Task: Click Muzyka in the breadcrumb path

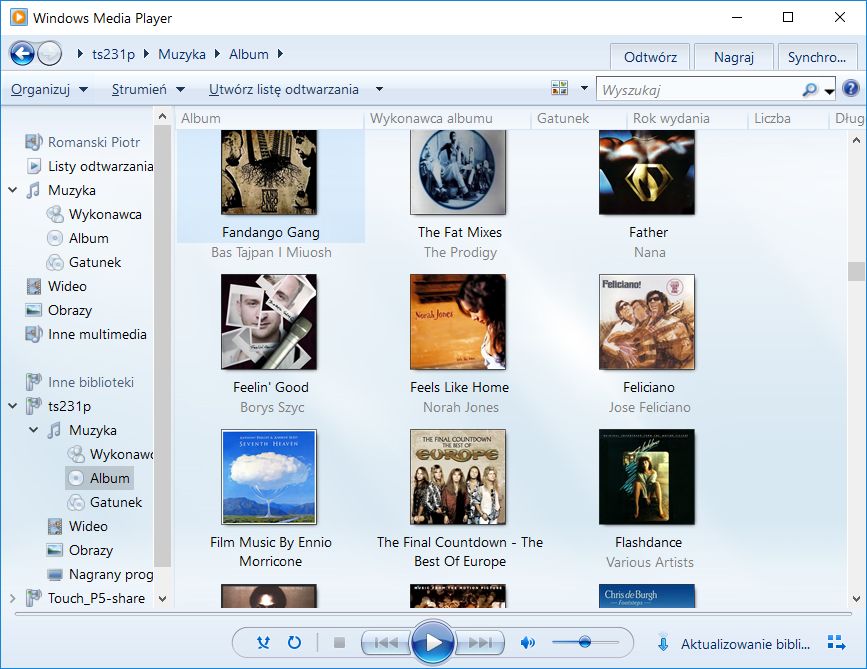Action: 181,54
